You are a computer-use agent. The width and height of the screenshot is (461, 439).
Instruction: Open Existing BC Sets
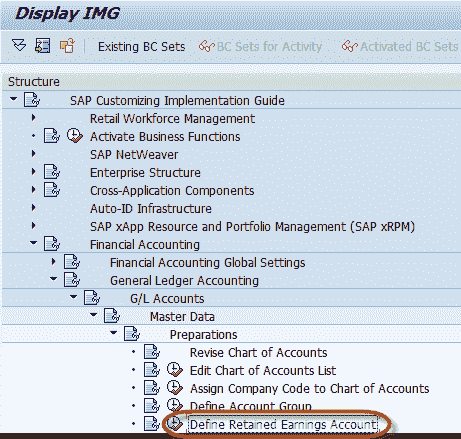coord(141,47)
